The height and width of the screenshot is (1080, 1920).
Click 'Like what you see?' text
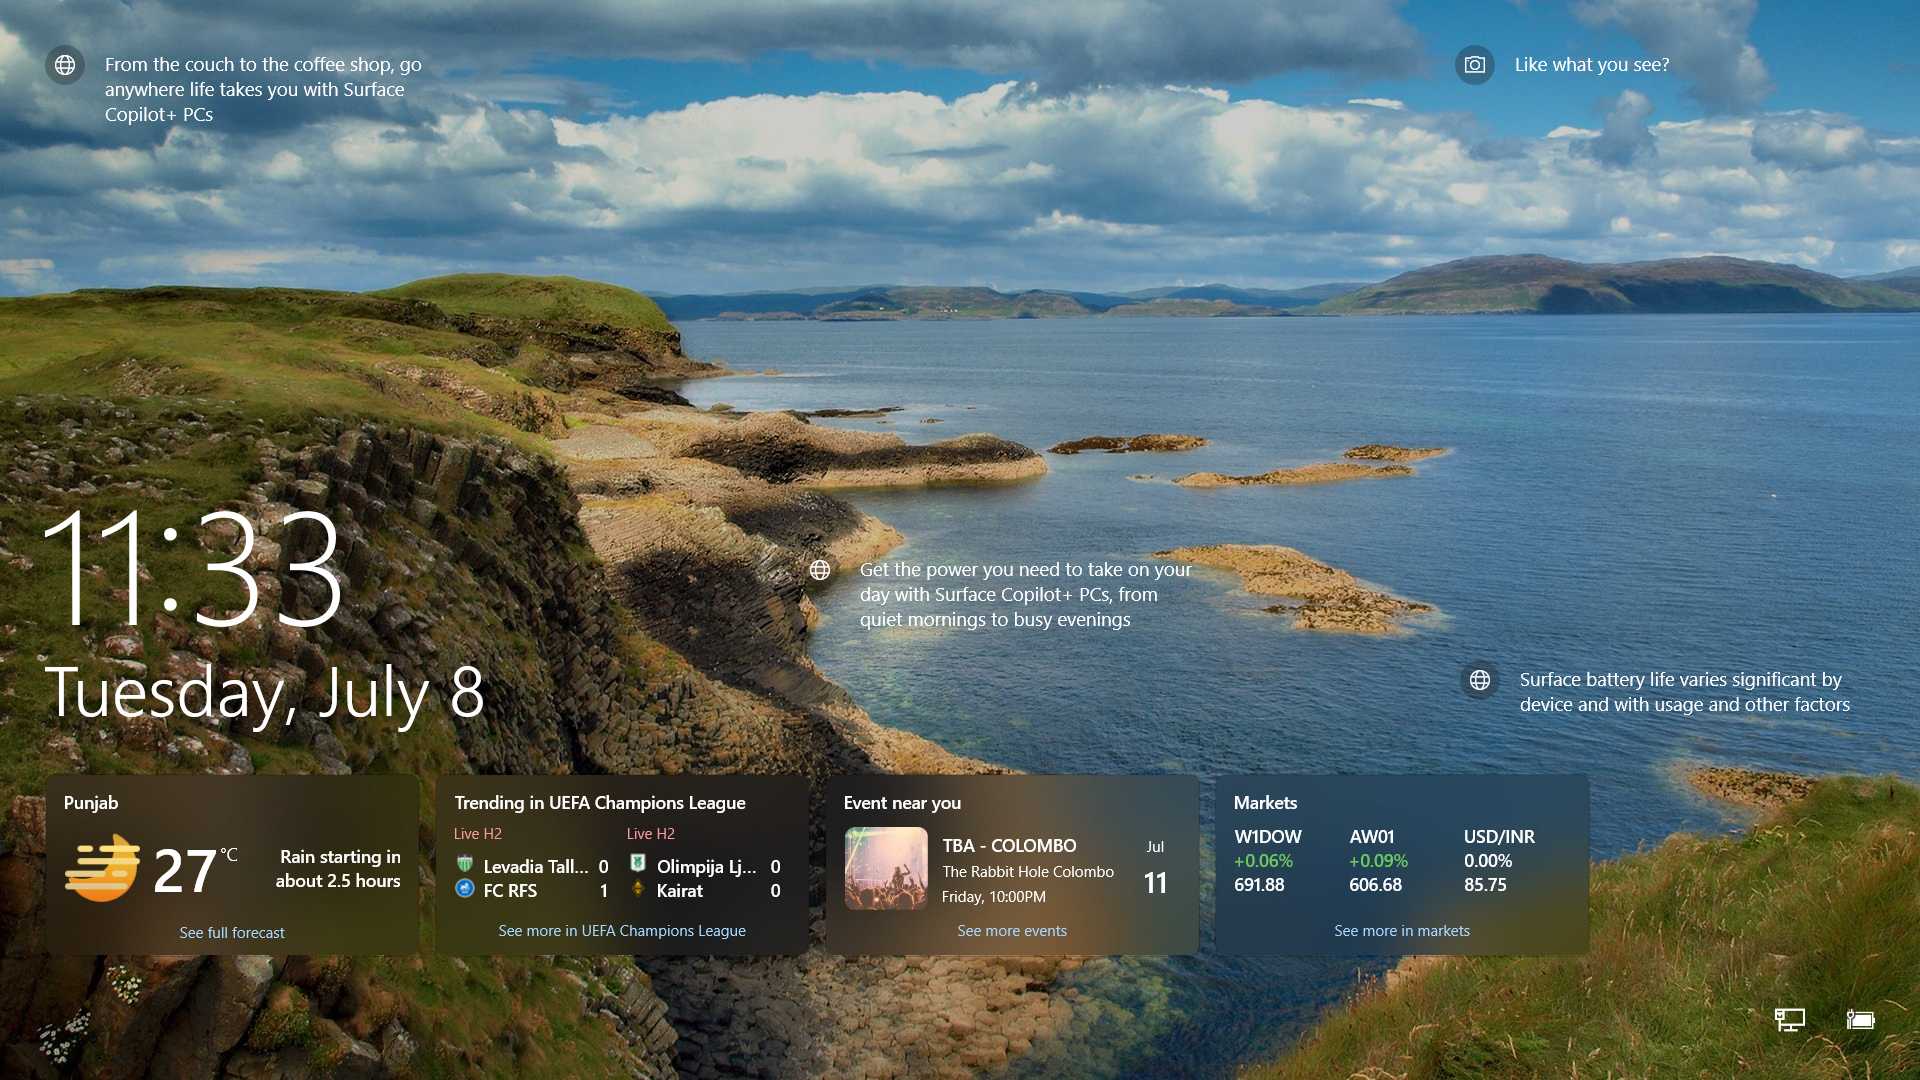click(x=1592, y=65)
